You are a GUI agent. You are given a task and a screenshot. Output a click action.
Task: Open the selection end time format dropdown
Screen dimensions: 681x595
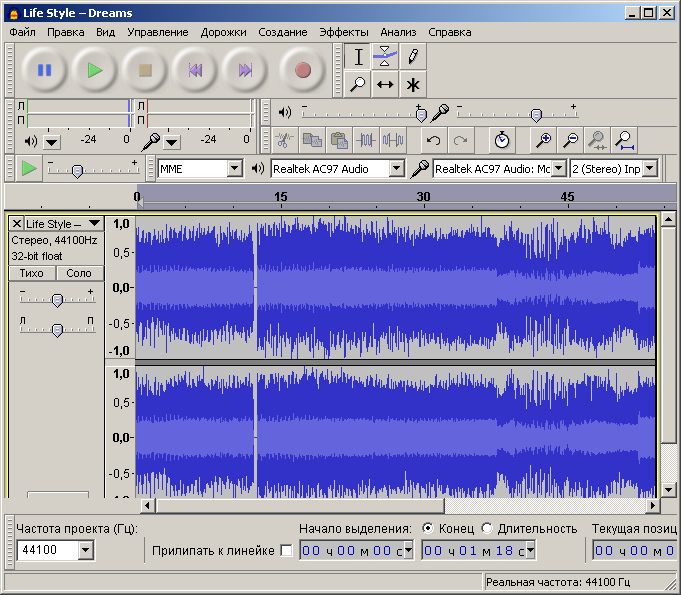click(530, 551)
